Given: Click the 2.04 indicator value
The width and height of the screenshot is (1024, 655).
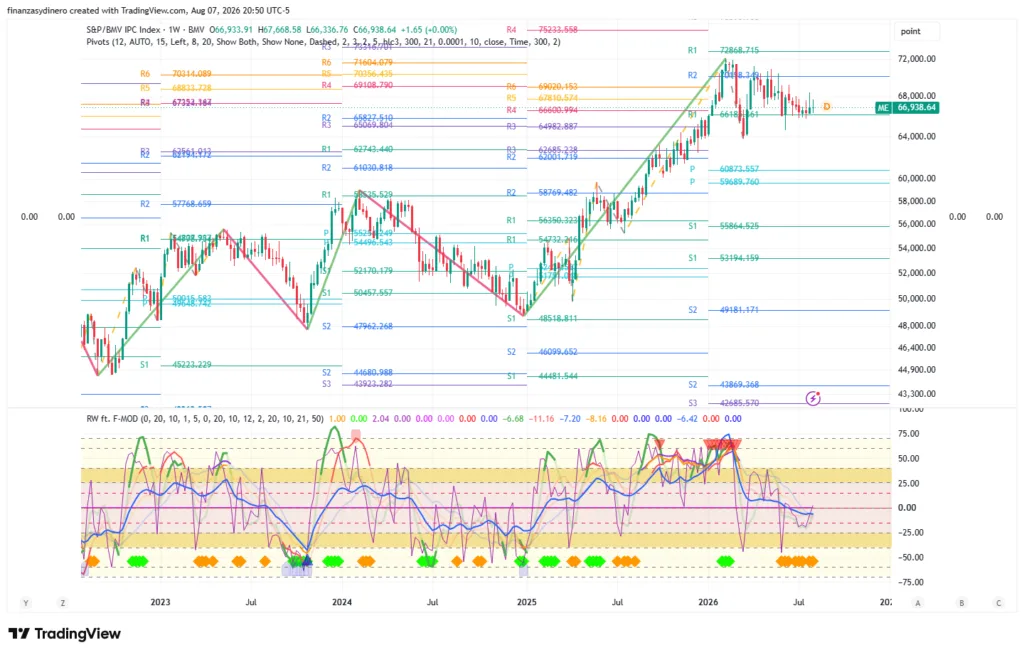Looking at the screenshot, I should pyautogui.click(x=381, y=419).
